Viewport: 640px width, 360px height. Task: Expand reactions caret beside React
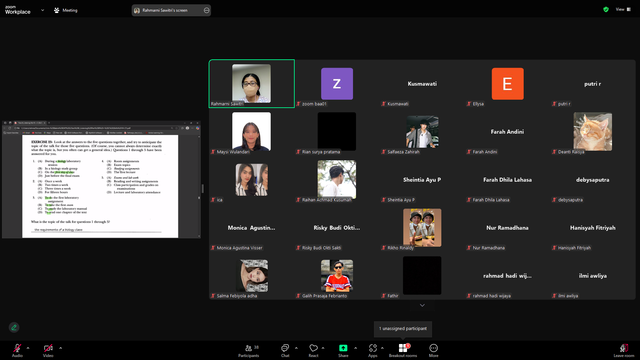pos(323,348)
